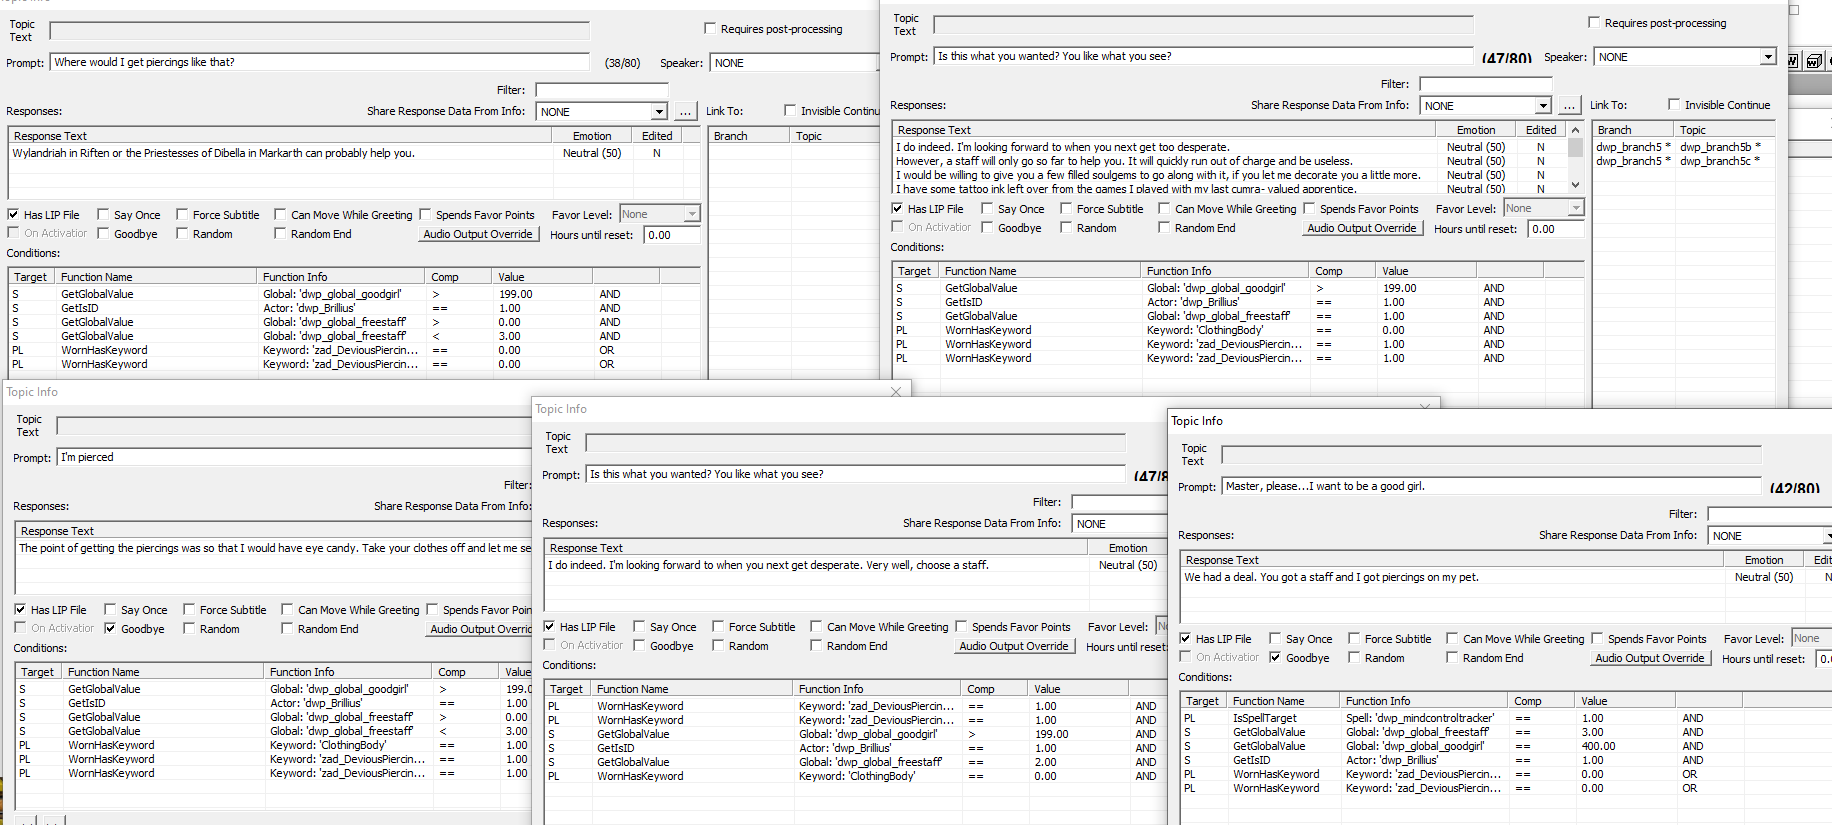Toggle Spends Favor Points in 'choose a staff' window
The image size is (1832, 825).
[x=961, y=626]
